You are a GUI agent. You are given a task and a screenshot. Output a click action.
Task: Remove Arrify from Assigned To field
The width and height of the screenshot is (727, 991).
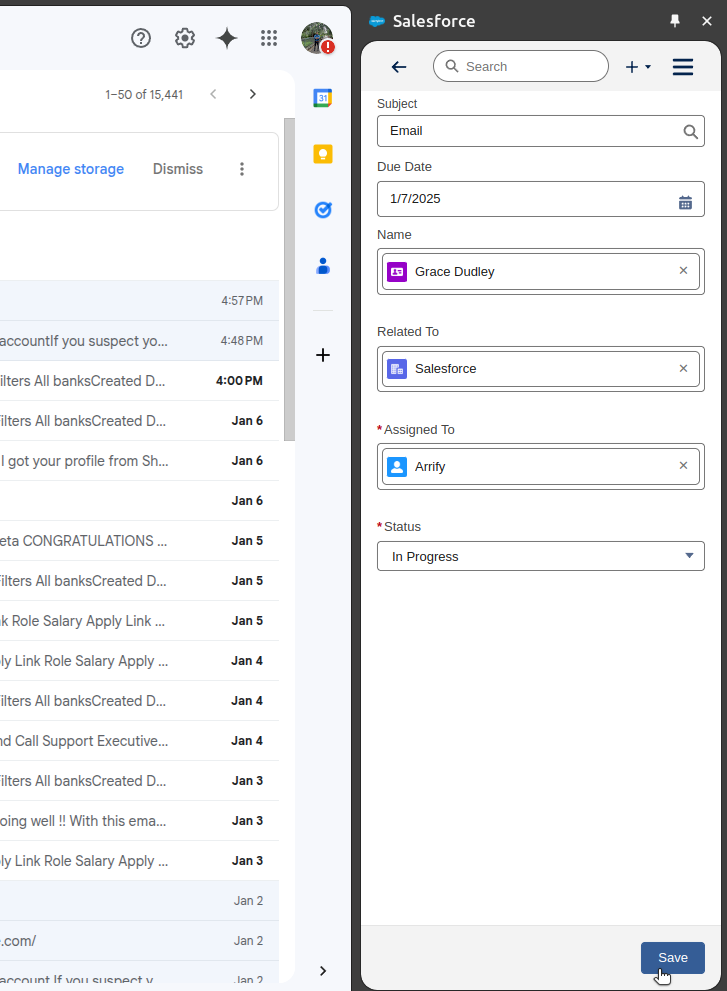pos(683,466)
